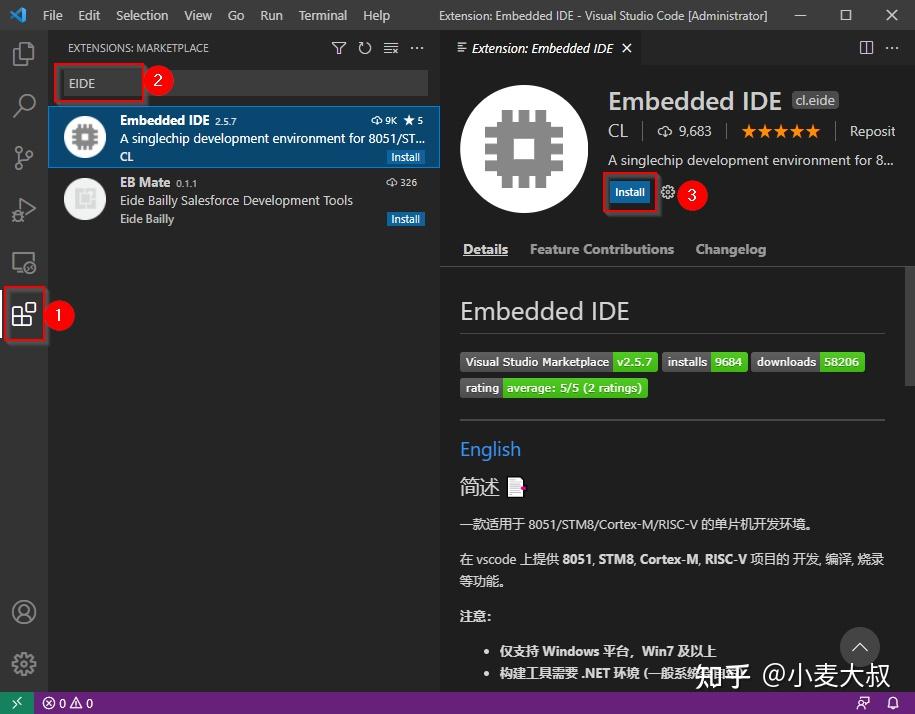Select the Remote Explorer icon
The image size is (915, 714).
point(23,261)
